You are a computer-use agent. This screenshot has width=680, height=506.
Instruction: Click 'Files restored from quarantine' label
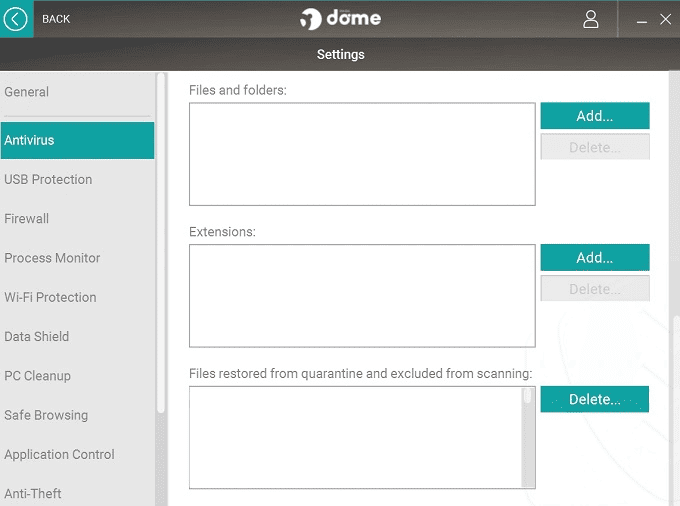click(360, 374)
